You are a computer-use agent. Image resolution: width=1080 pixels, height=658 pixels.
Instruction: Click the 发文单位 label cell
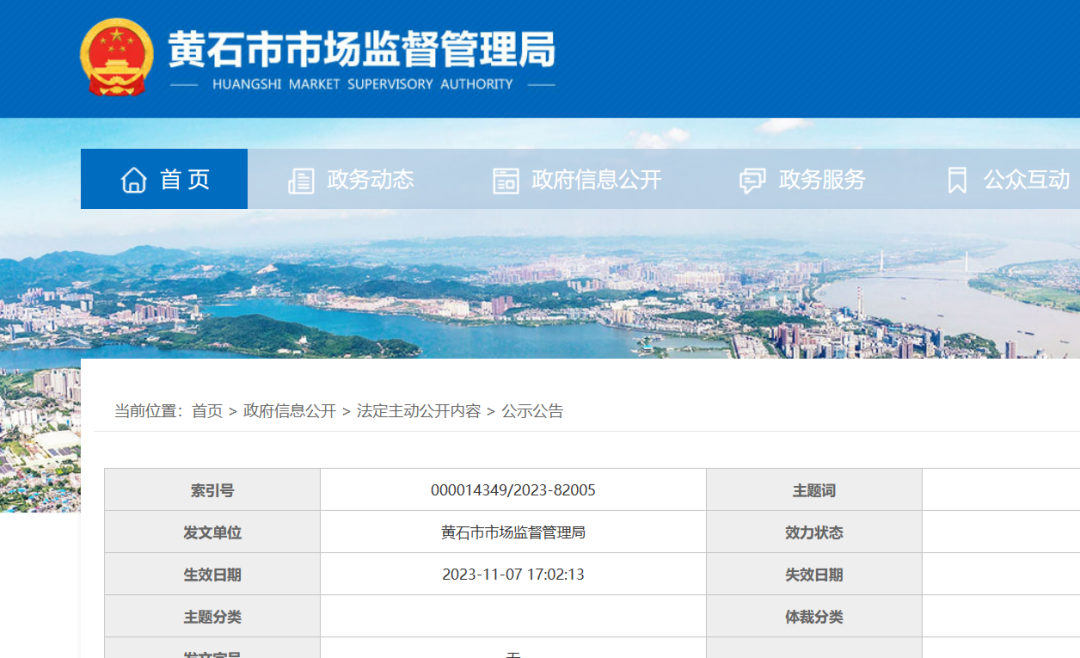click(x=212, y=532)
